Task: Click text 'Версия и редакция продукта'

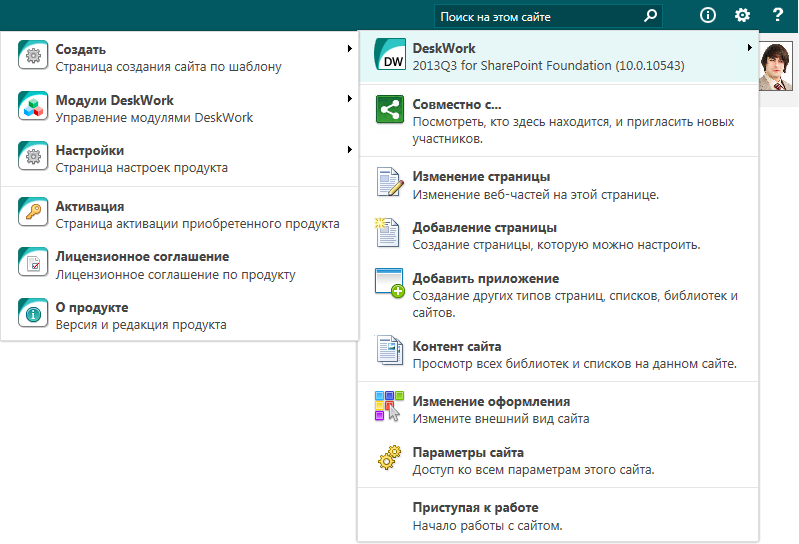Action: [x=141, y=324]
